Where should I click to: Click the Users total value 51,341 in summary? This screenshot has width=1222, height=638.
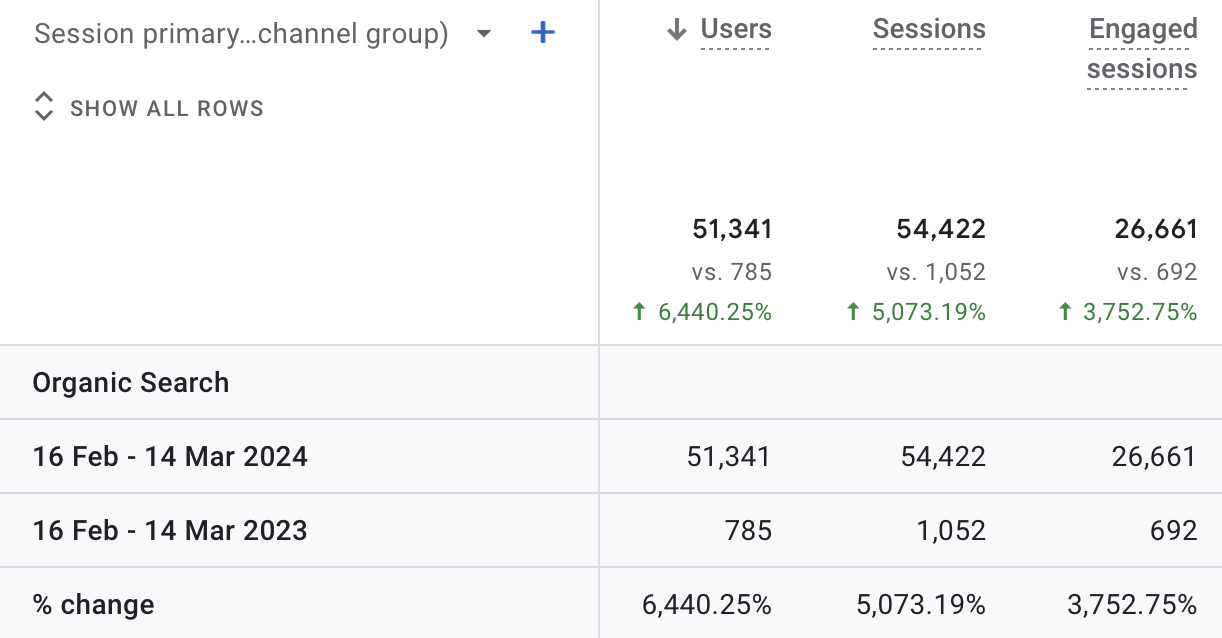point(732,229)
